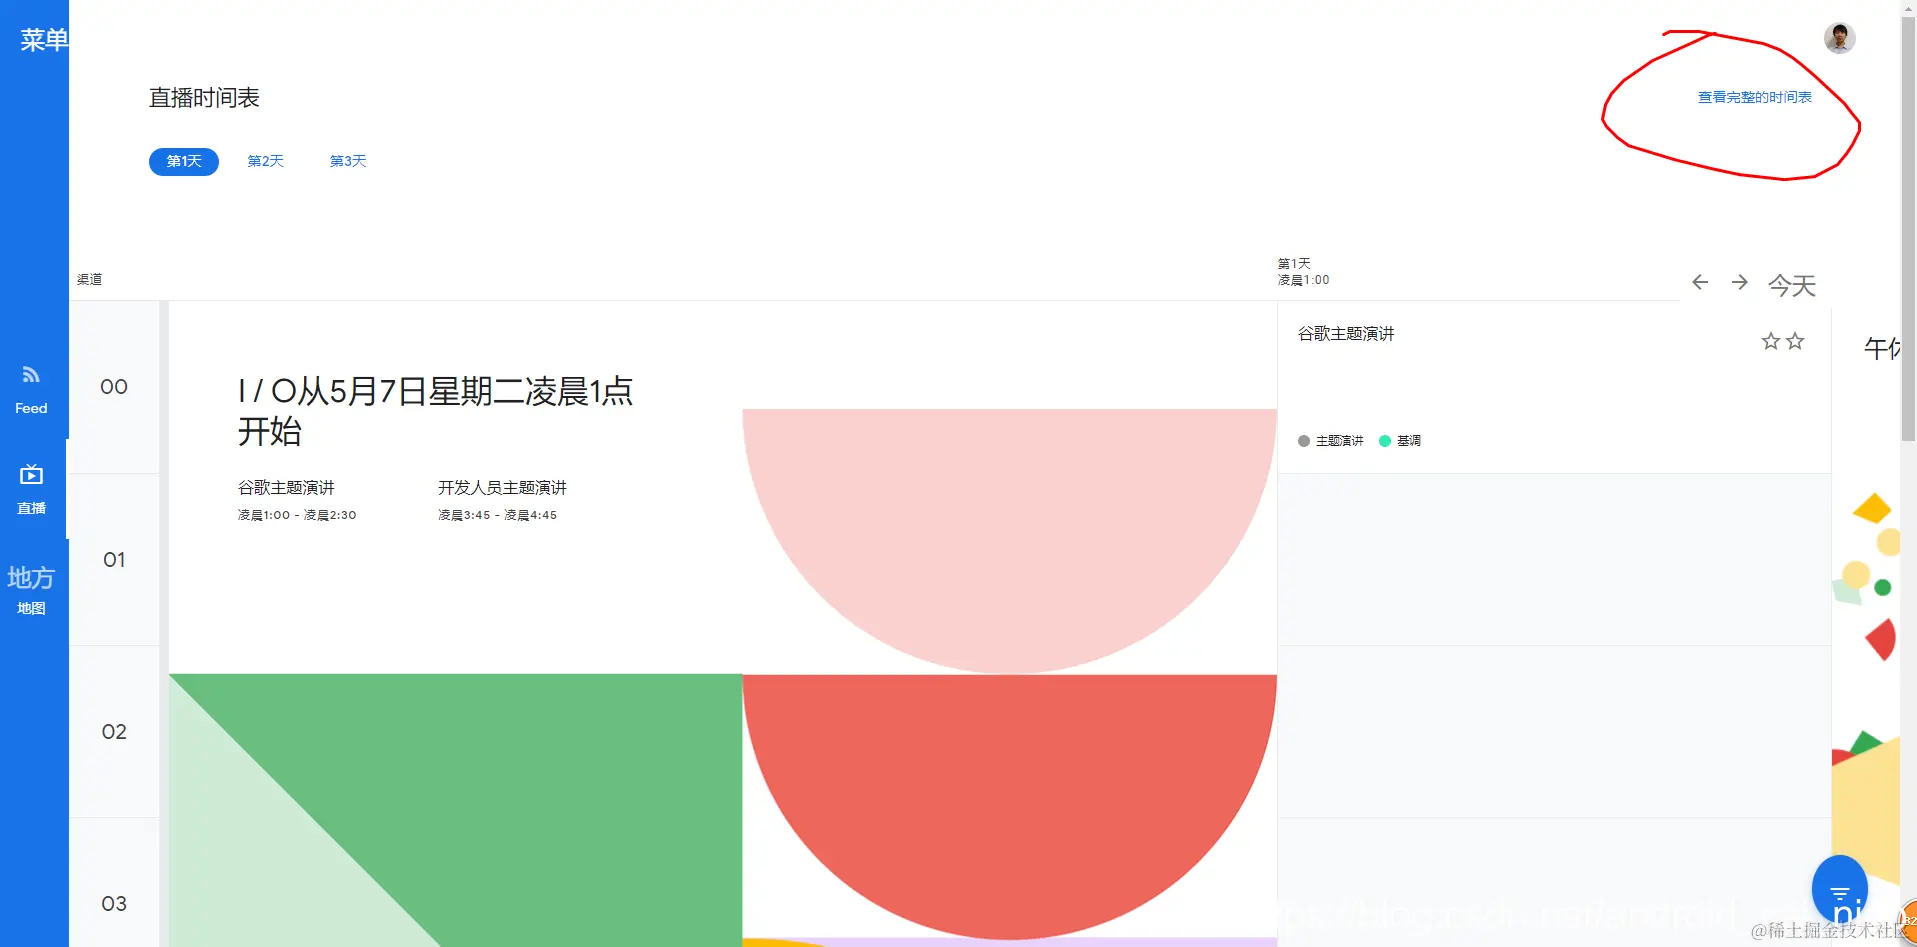This screenshot has height=947, width=1917.
Task: Click the forward arrow to view later times
Action: tap(1740, 283)
